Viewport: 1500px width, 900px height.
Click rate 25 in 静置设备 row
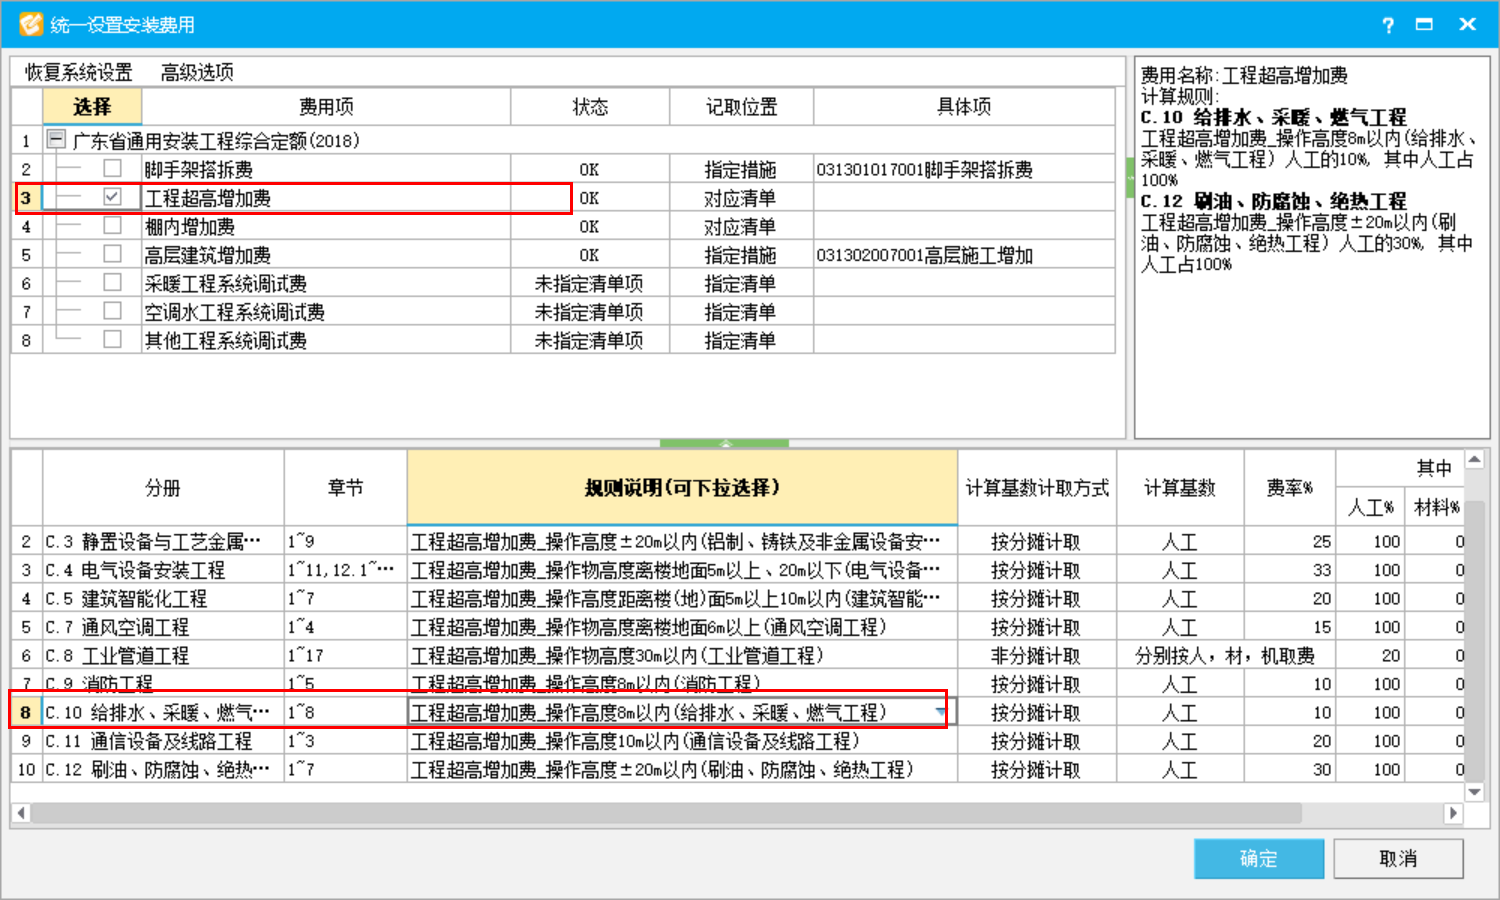click(1289, 541)
